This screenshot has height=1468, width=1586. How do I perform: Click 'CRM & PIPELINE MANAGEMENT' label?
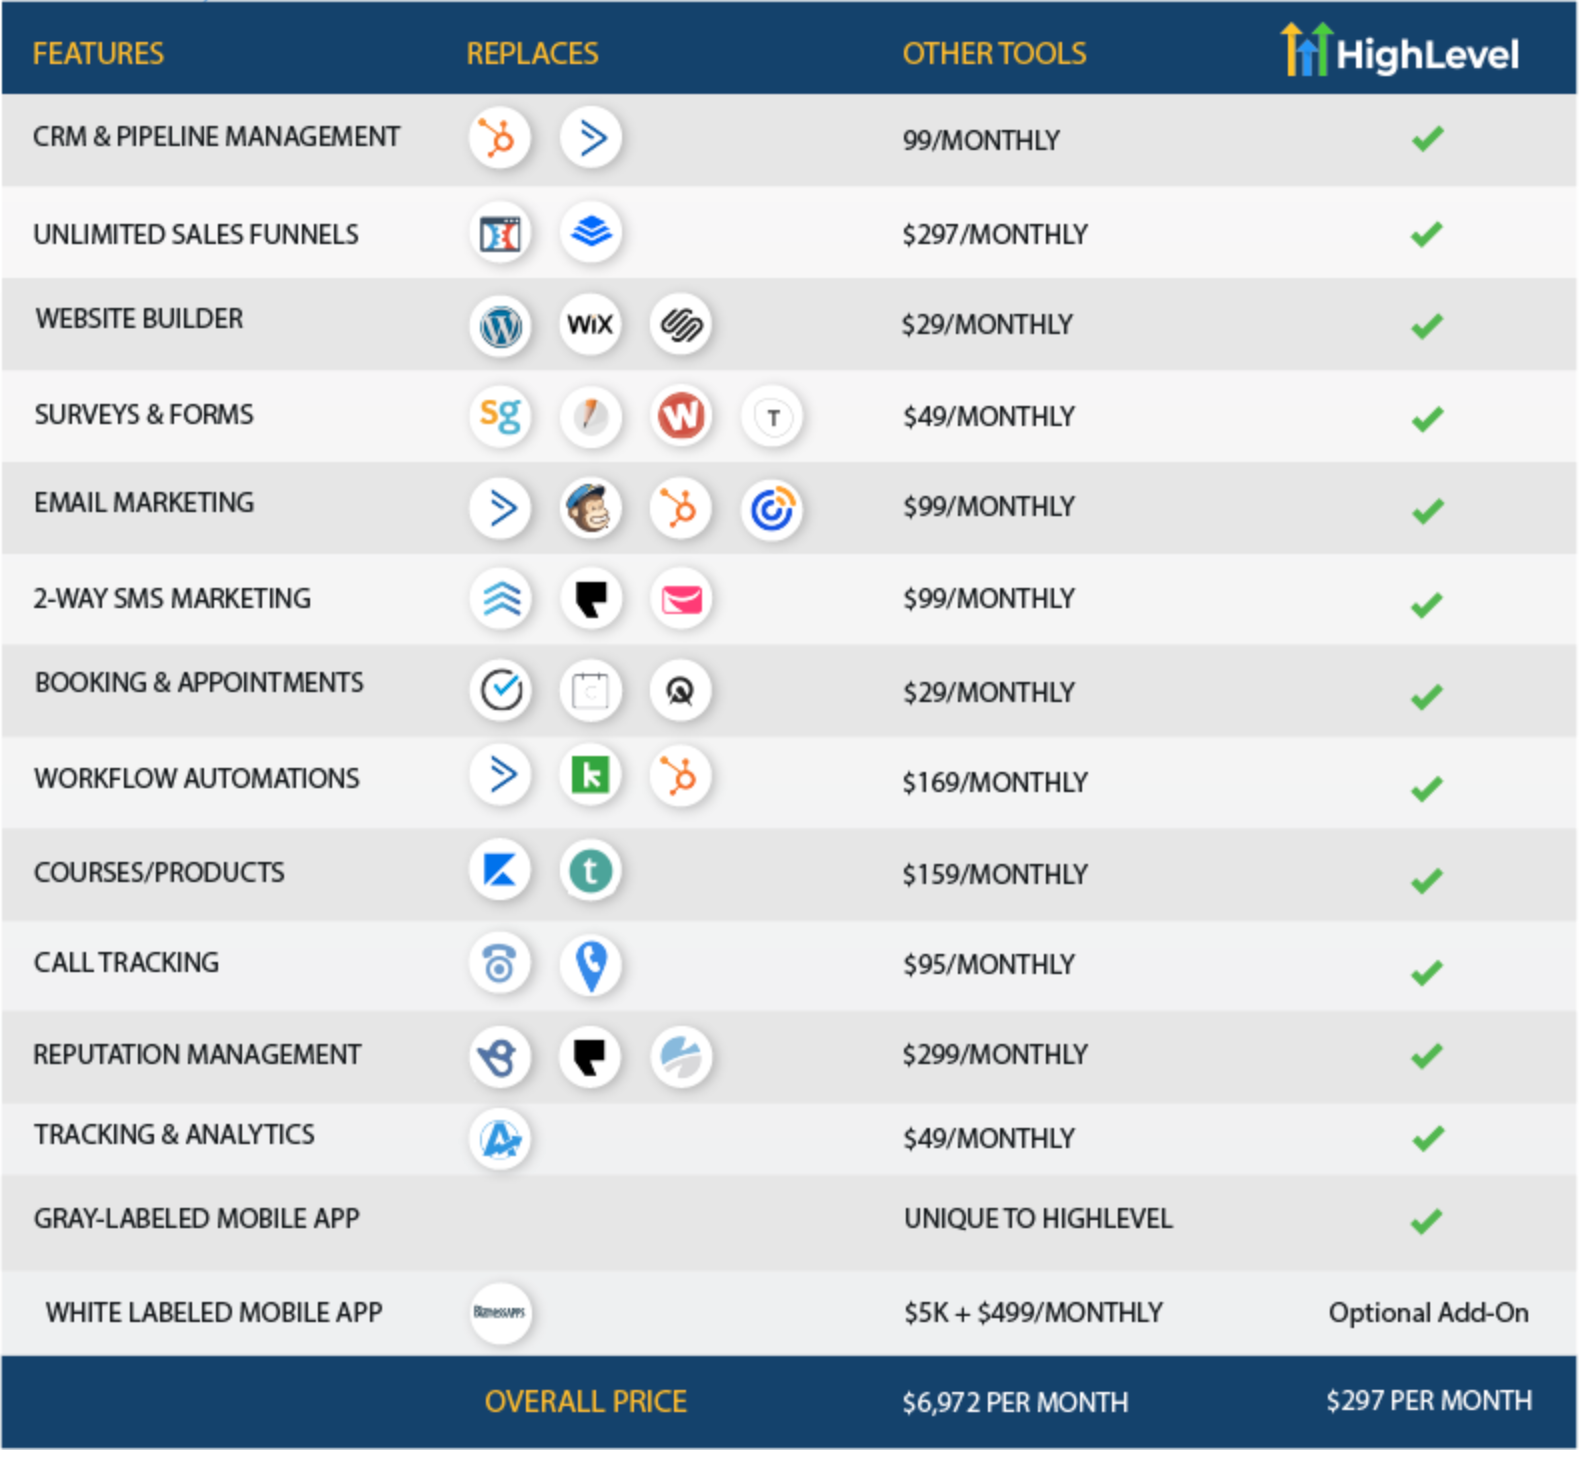point(216,137)
